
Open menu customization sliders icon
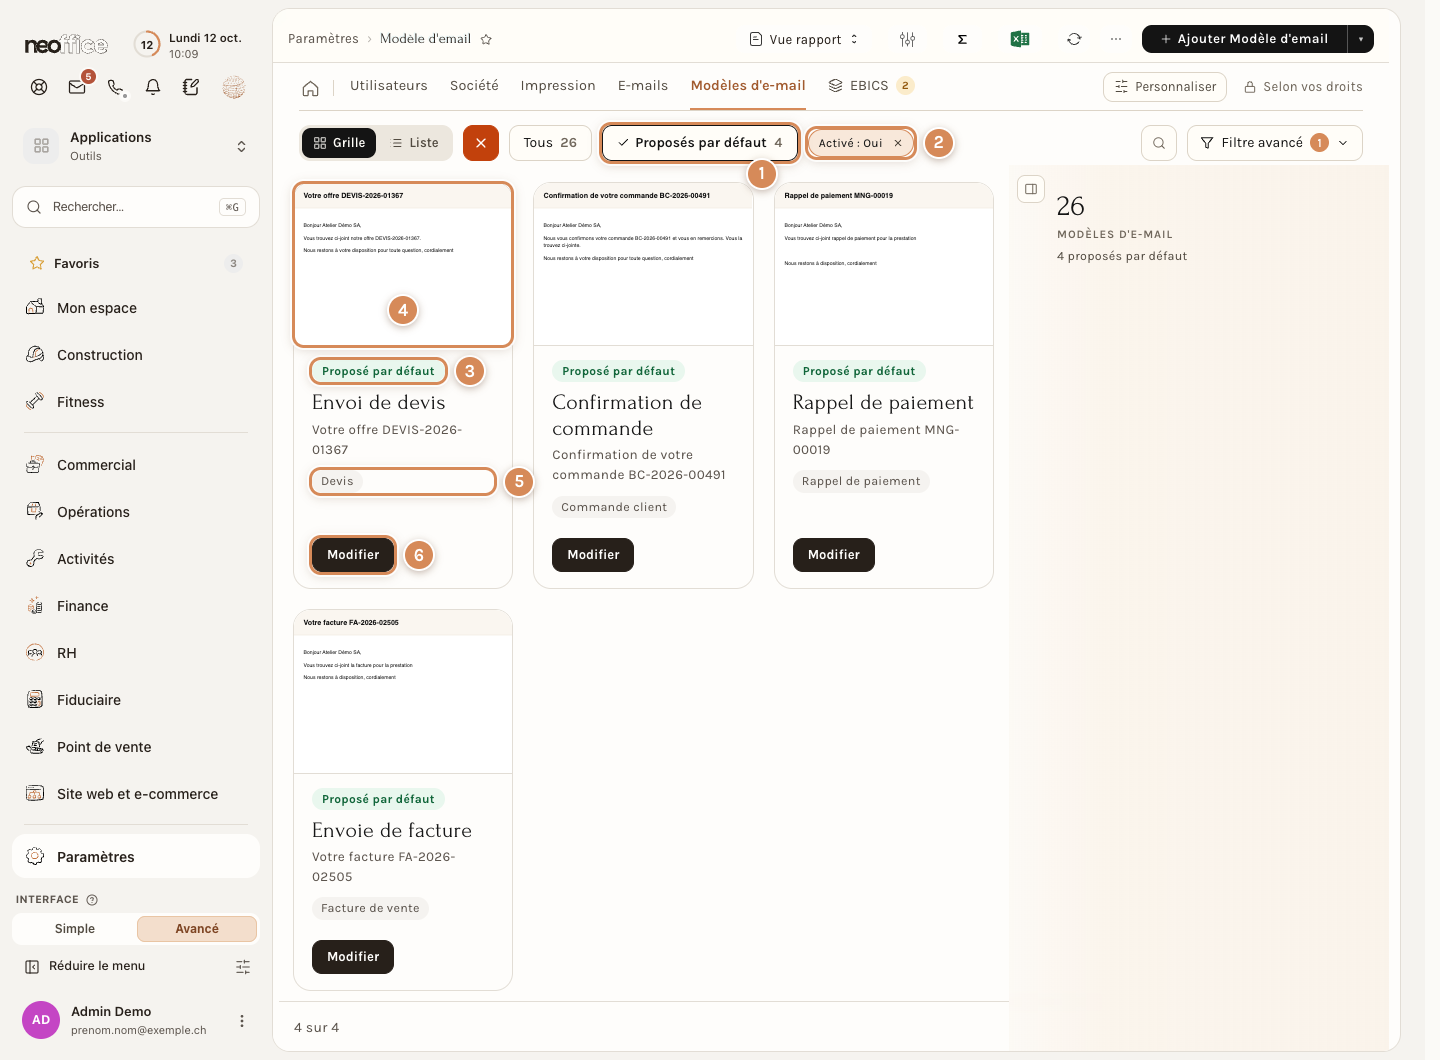tap(243, 966)
